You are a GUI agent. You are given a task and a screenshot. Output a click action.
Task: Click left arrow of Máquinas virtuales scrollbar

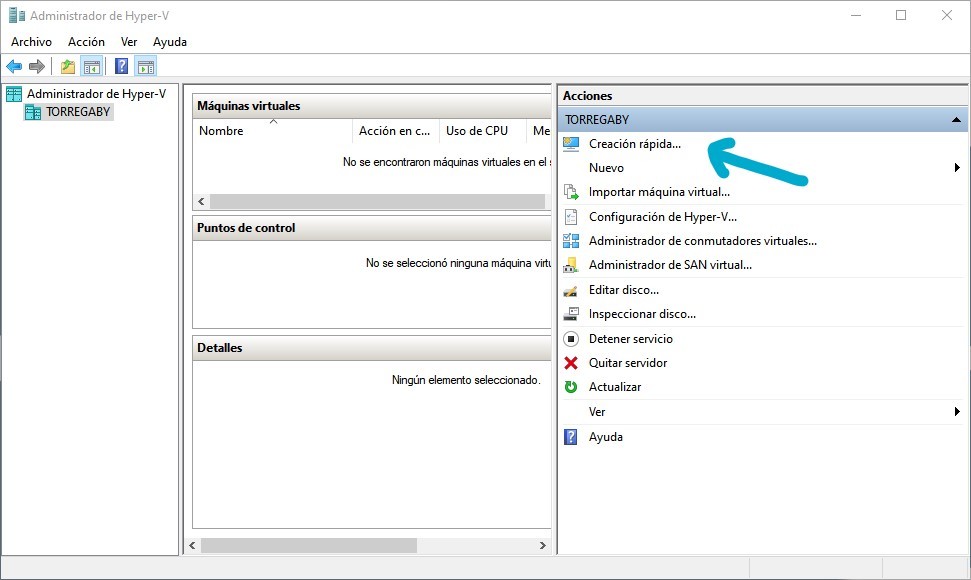[x=201, y=202]
